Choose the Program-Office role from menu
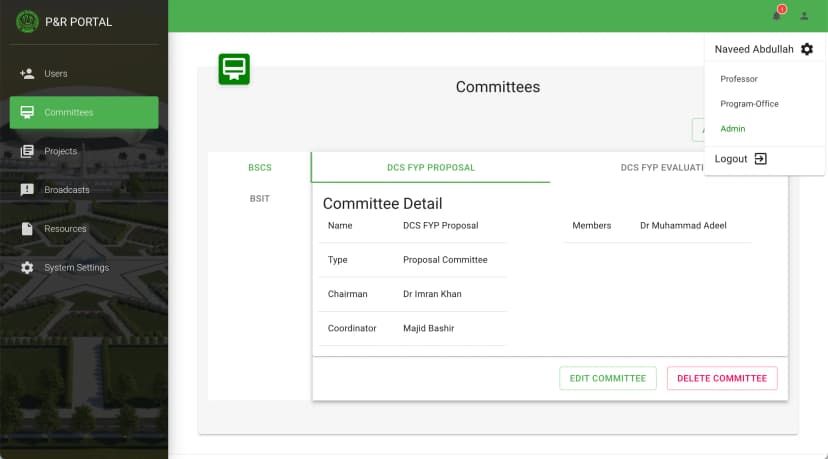Viewport: 828px width, 459px height. [x=749, y=104]
